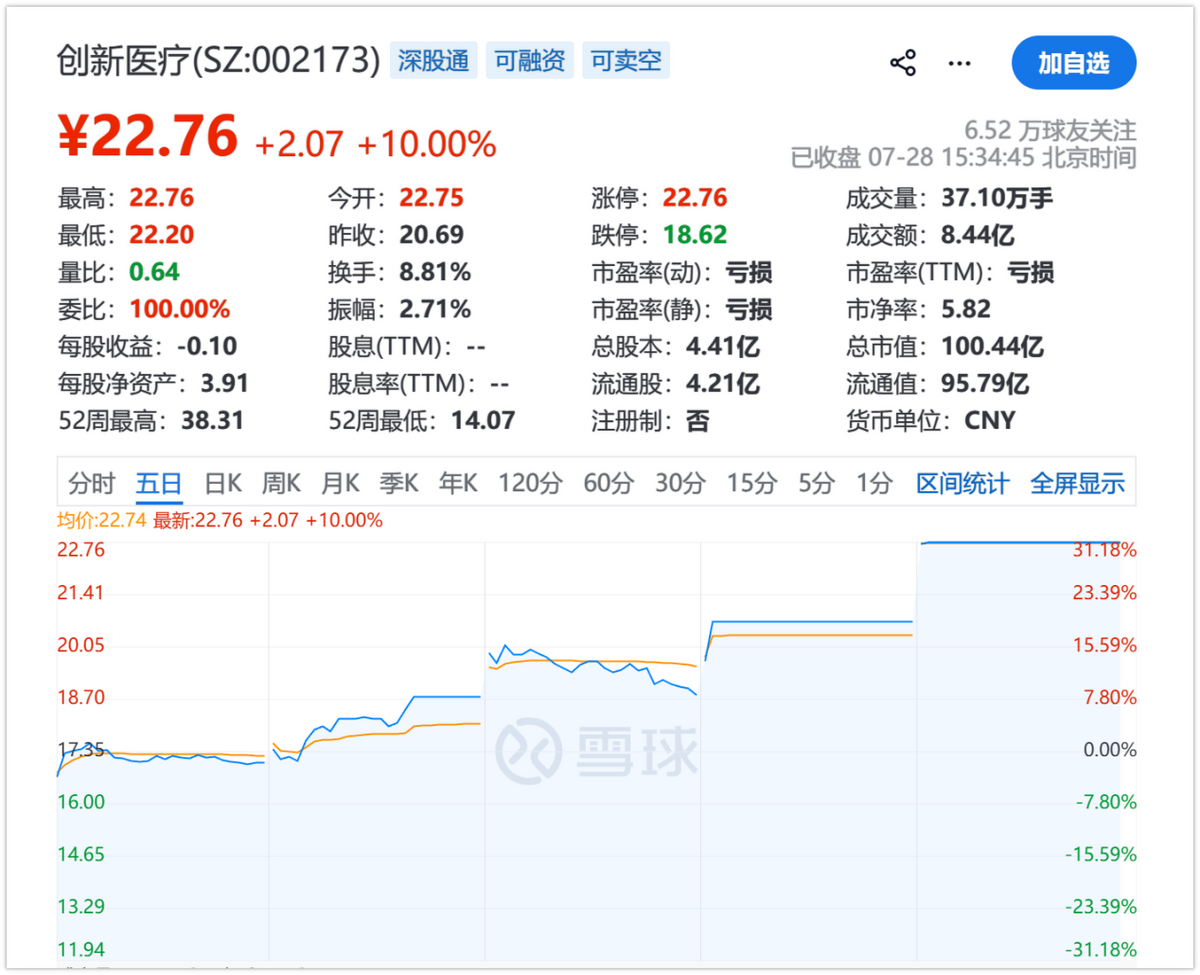Click the 总市值 value 100.44亿

point(992,347)
